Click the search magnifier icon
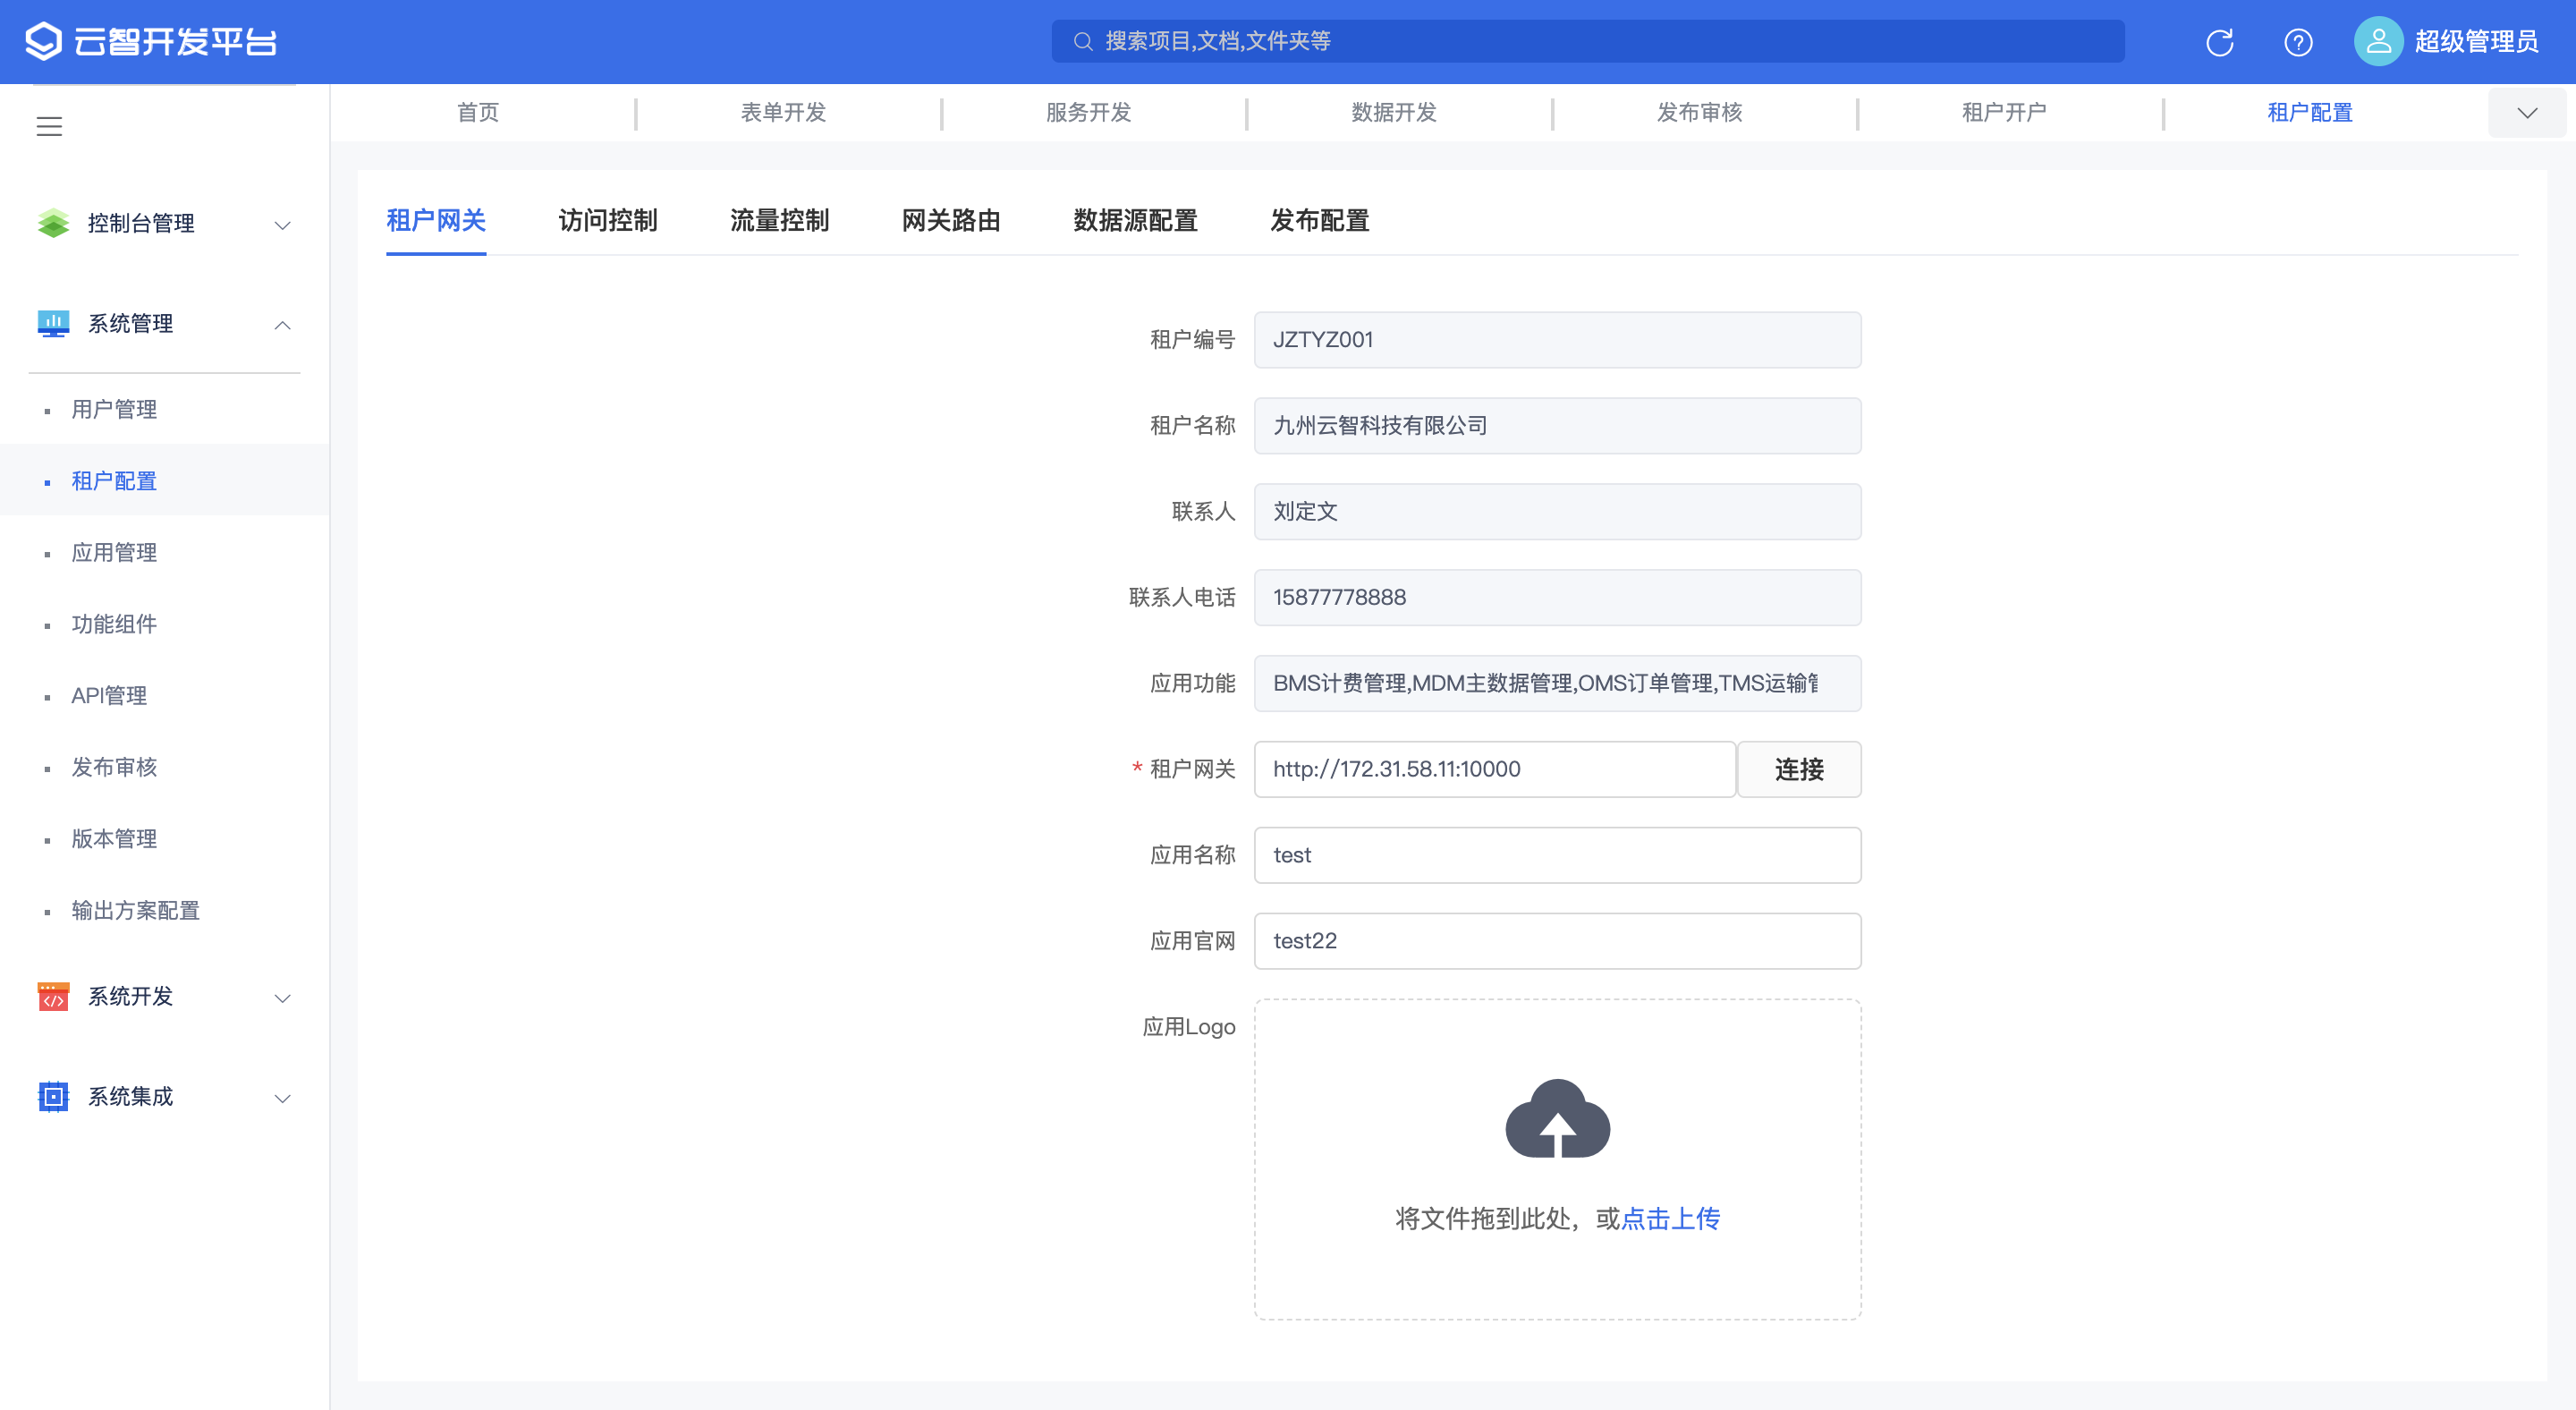This screenshot has height=1410, width=2576. [1082, 41]
